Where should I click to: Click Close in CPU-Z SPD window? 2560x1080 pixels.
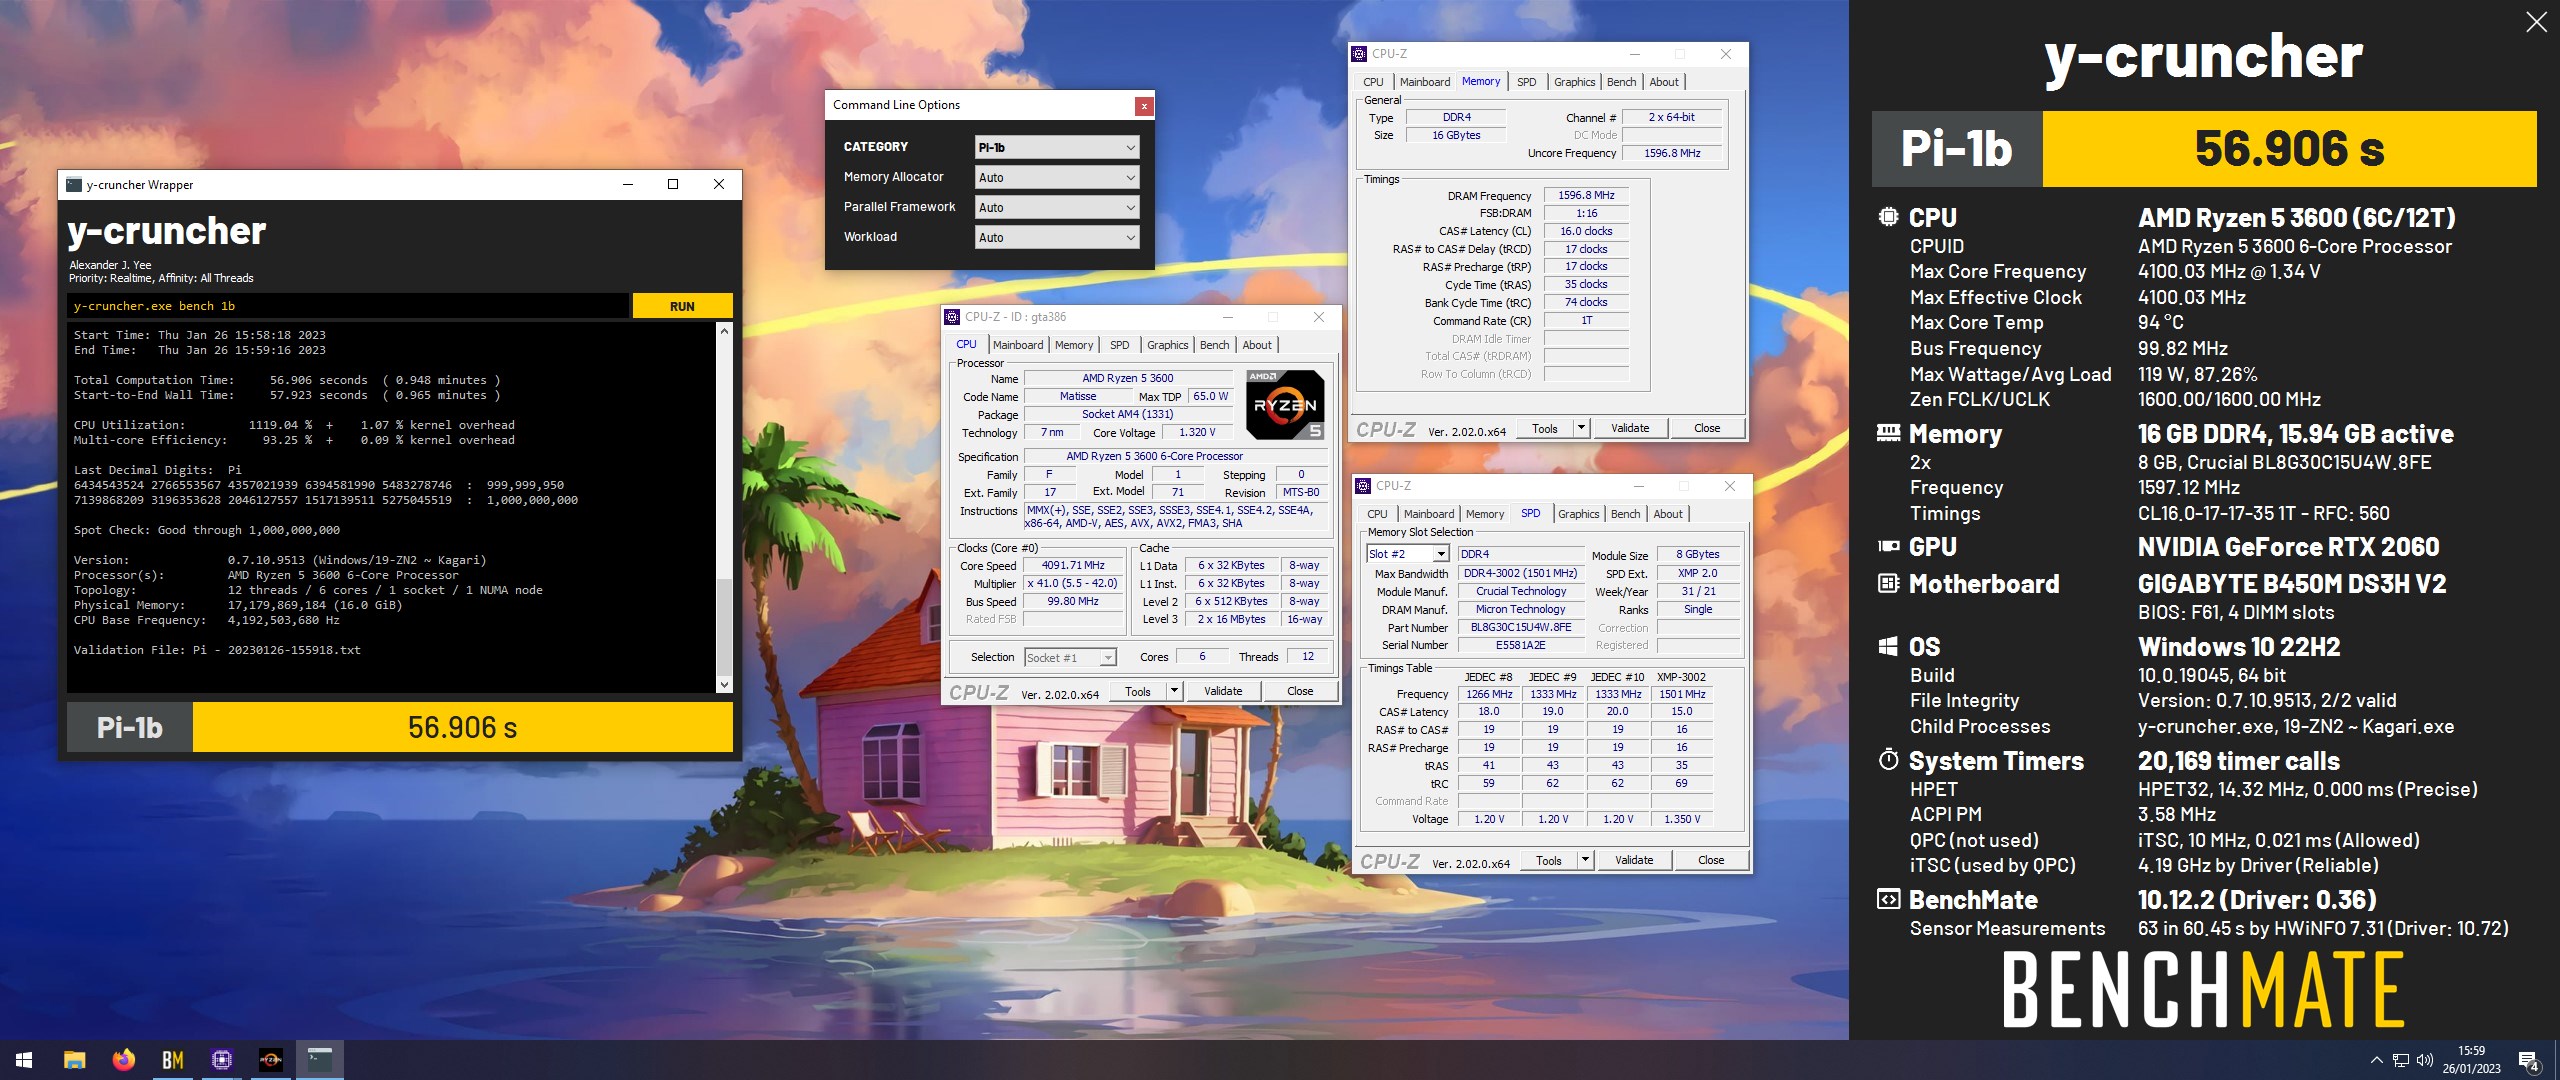click(x=1710, y=860)
